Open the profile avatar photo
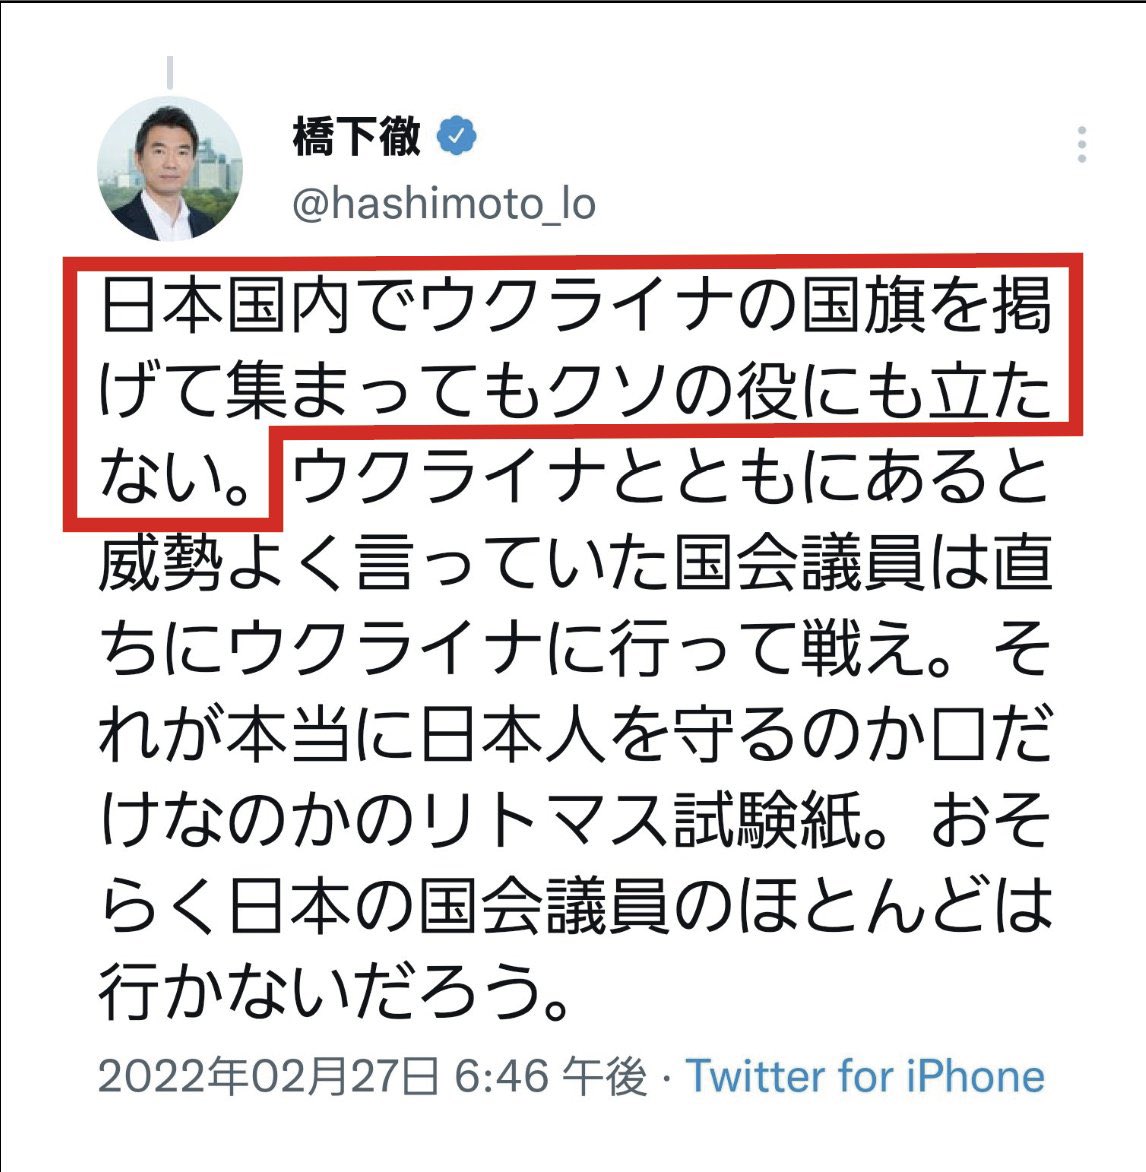Image resolution: width=1146 pixels, height=1172 pixels. 170,168
